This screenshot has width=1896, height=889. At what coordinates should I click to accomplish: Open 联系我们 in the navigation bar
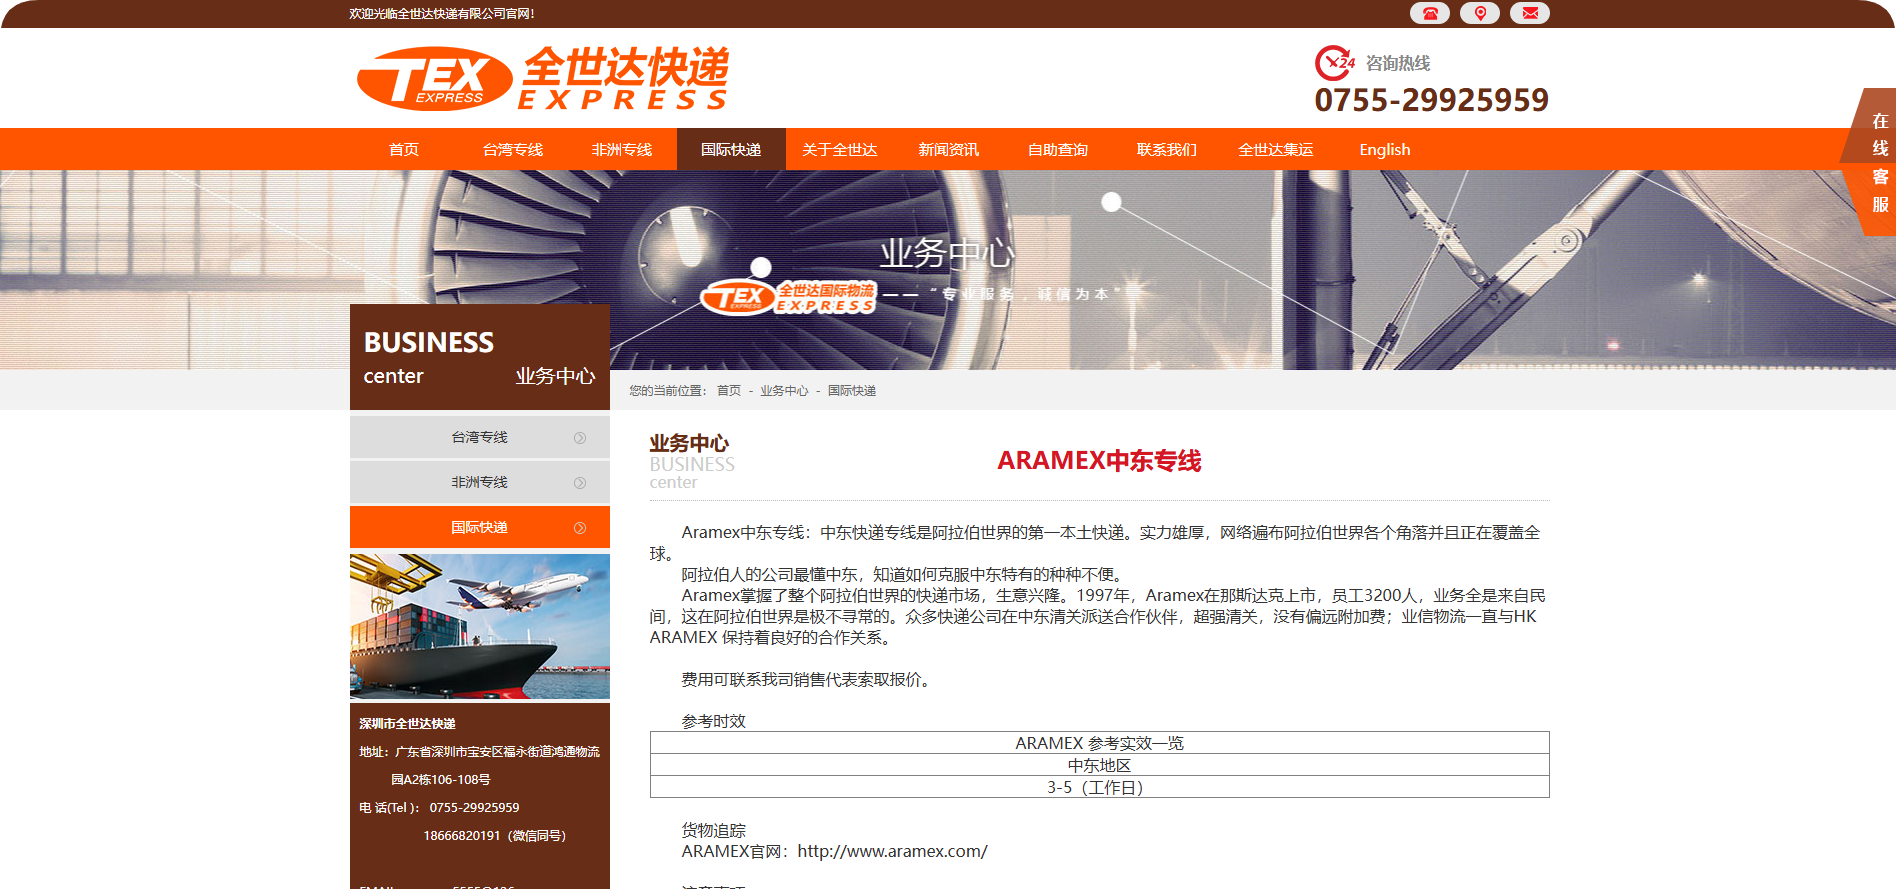1167,150
